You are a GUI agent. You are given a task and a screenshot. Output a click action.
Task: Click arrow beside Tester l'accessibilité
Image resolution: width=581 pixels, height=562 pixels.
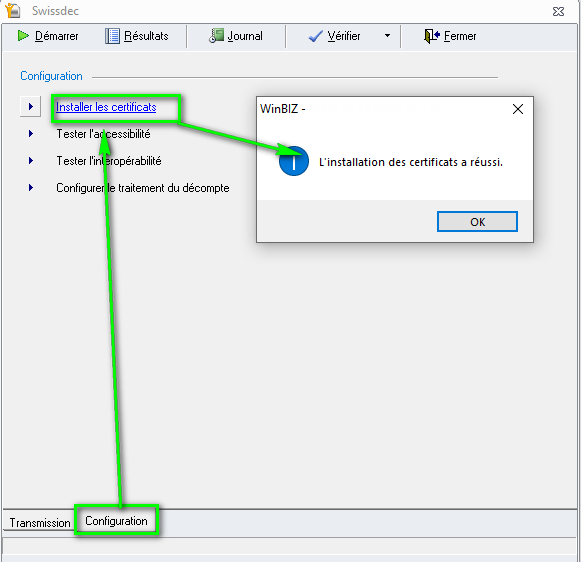coord(31,134)
